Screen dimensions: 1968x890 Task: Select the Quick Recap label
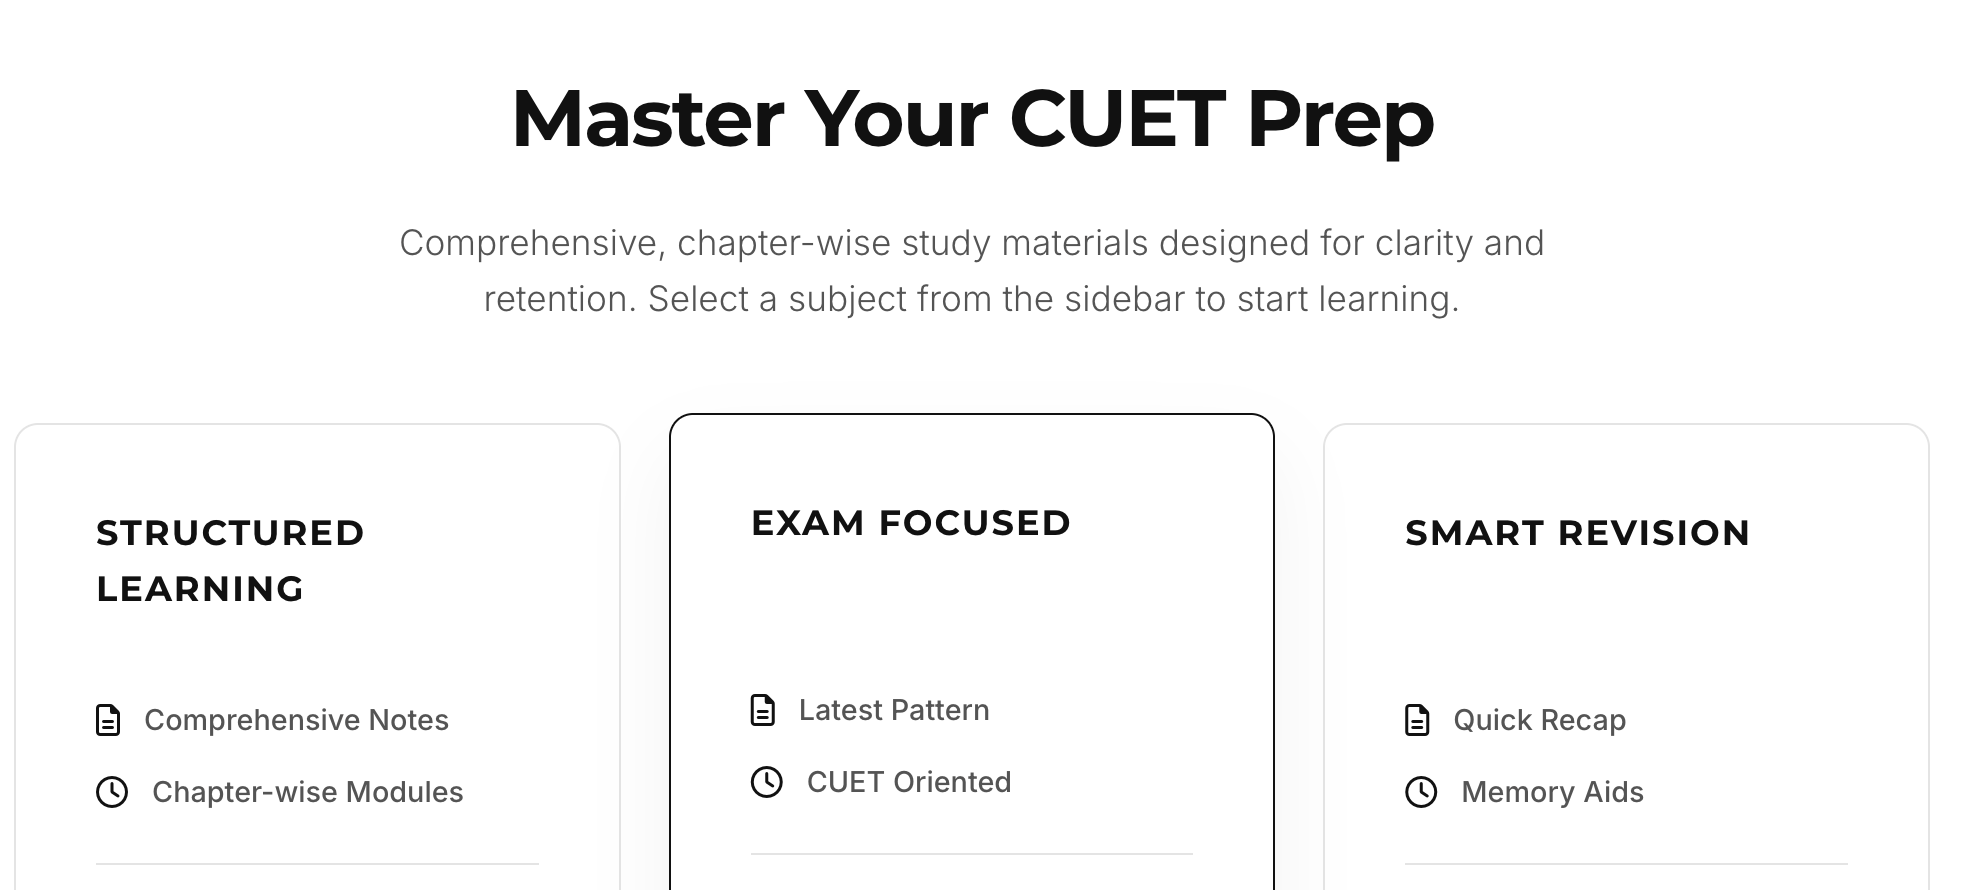[x=1540, y=719]
